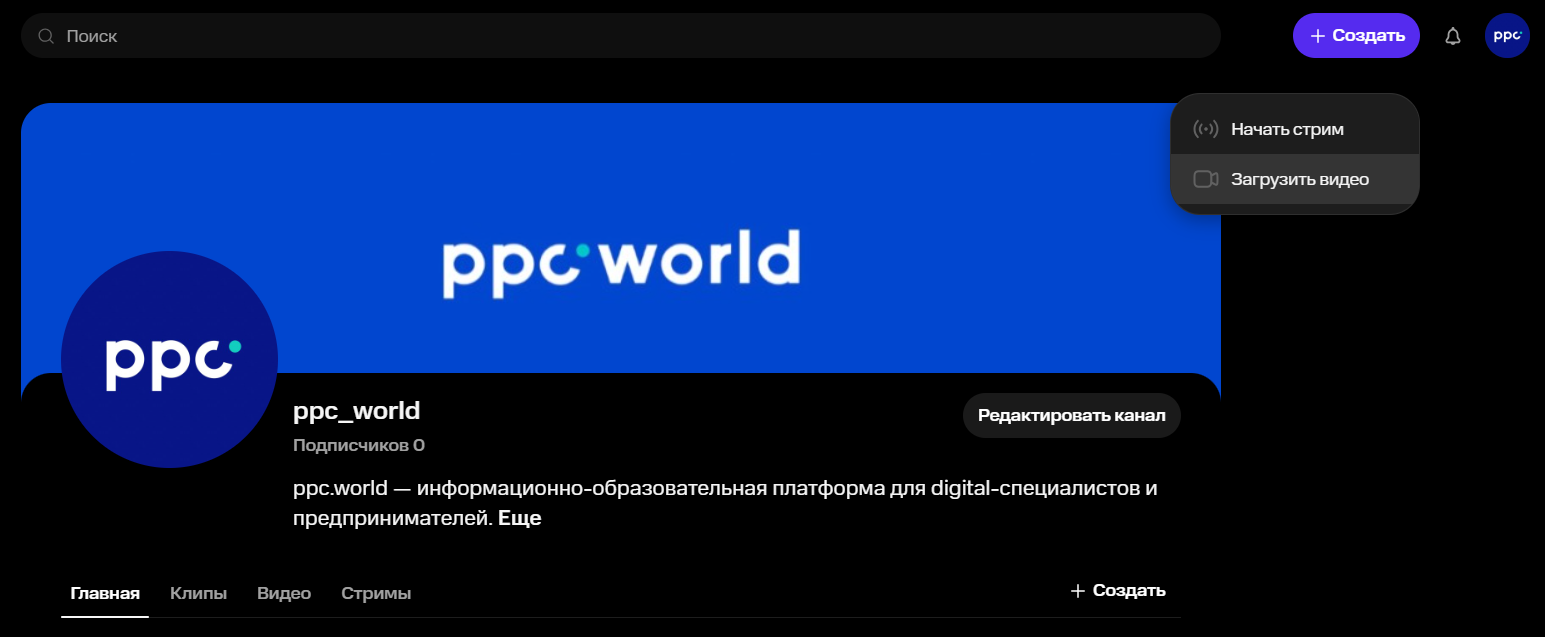Switch to the Главная tab
The width and height of the screenshot is (1545, 637).
click(105, 593)
